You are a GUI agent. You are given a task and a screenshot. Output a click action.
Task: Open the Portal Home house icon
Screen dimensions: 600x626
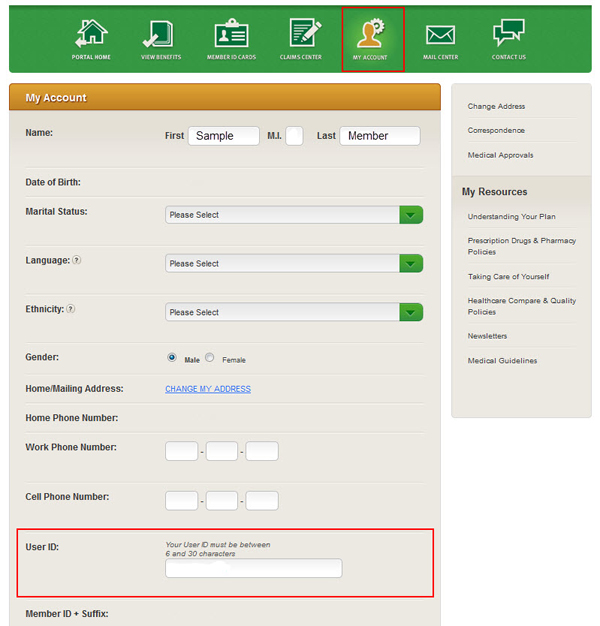pyautogui.click(x=91, y=34)
